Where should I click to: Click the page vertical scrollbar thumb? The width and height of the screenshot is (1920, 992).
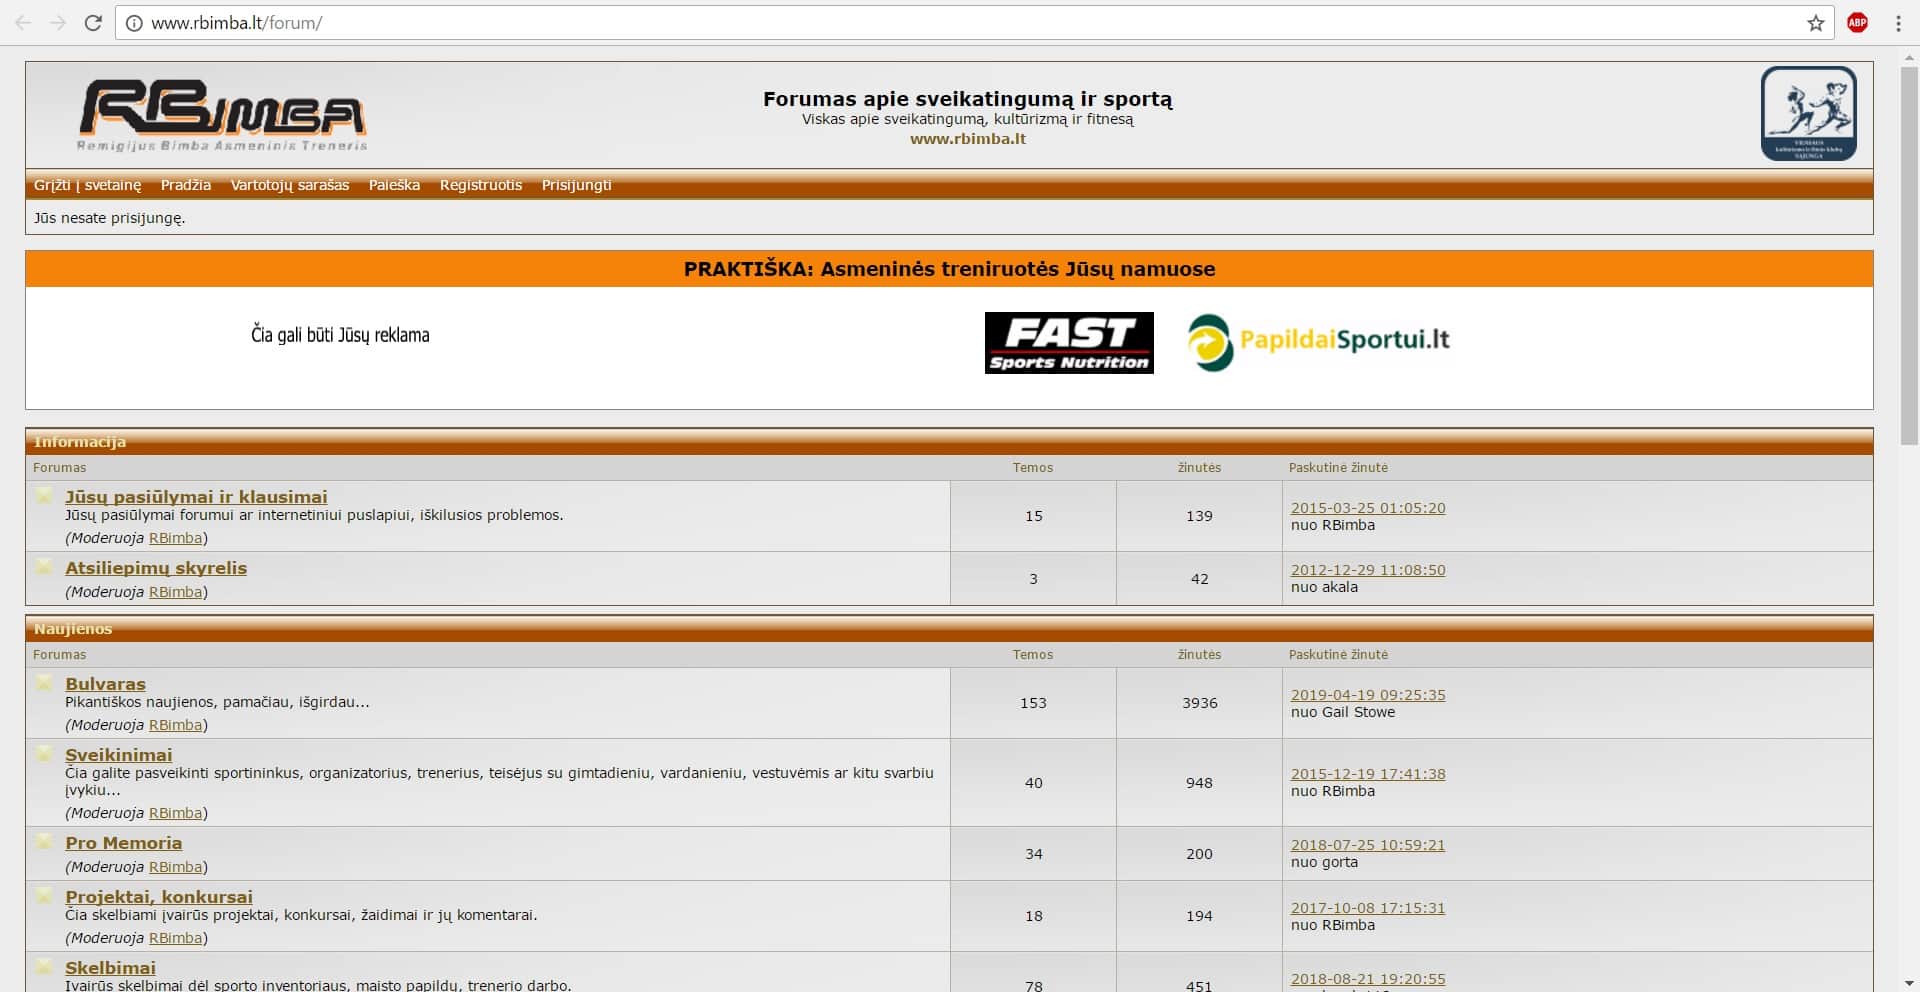click(x=1909, y=255)
